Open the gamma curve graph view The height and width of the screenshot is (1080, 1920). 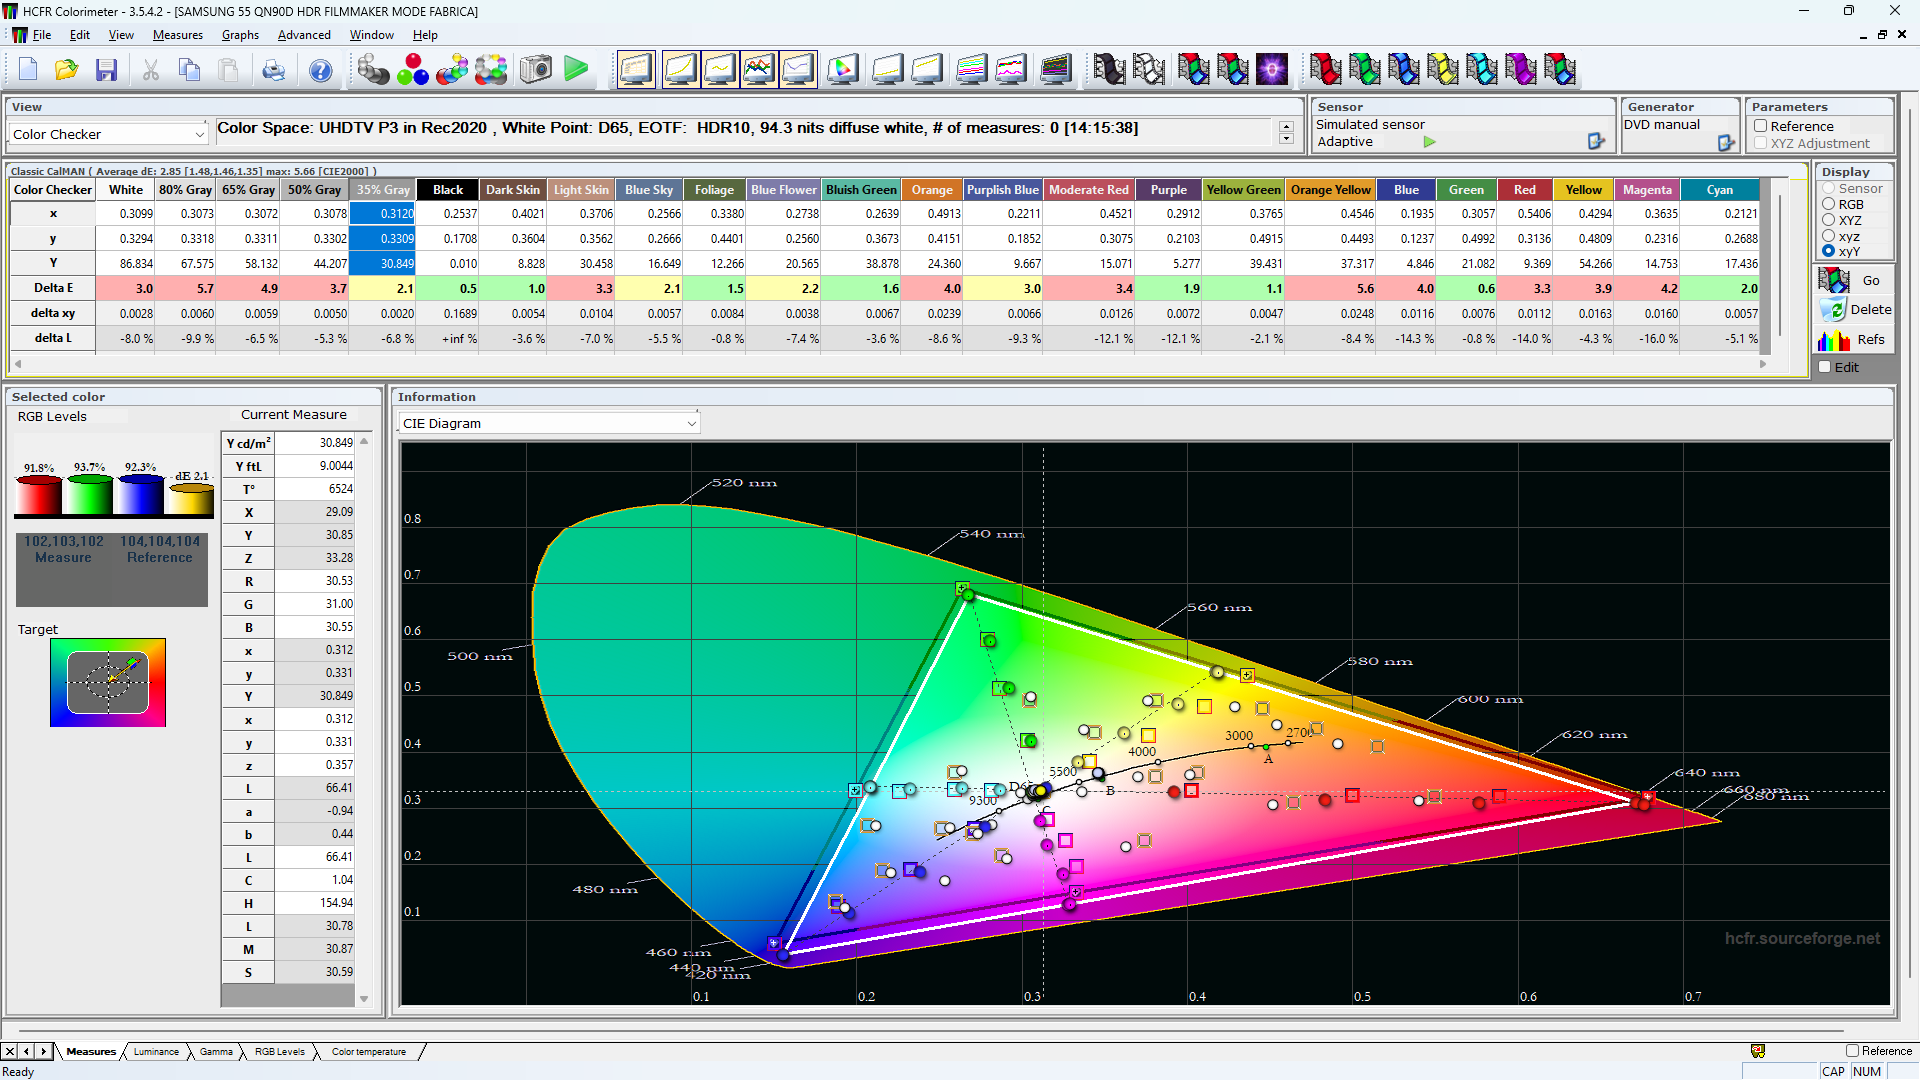point(720,69)
